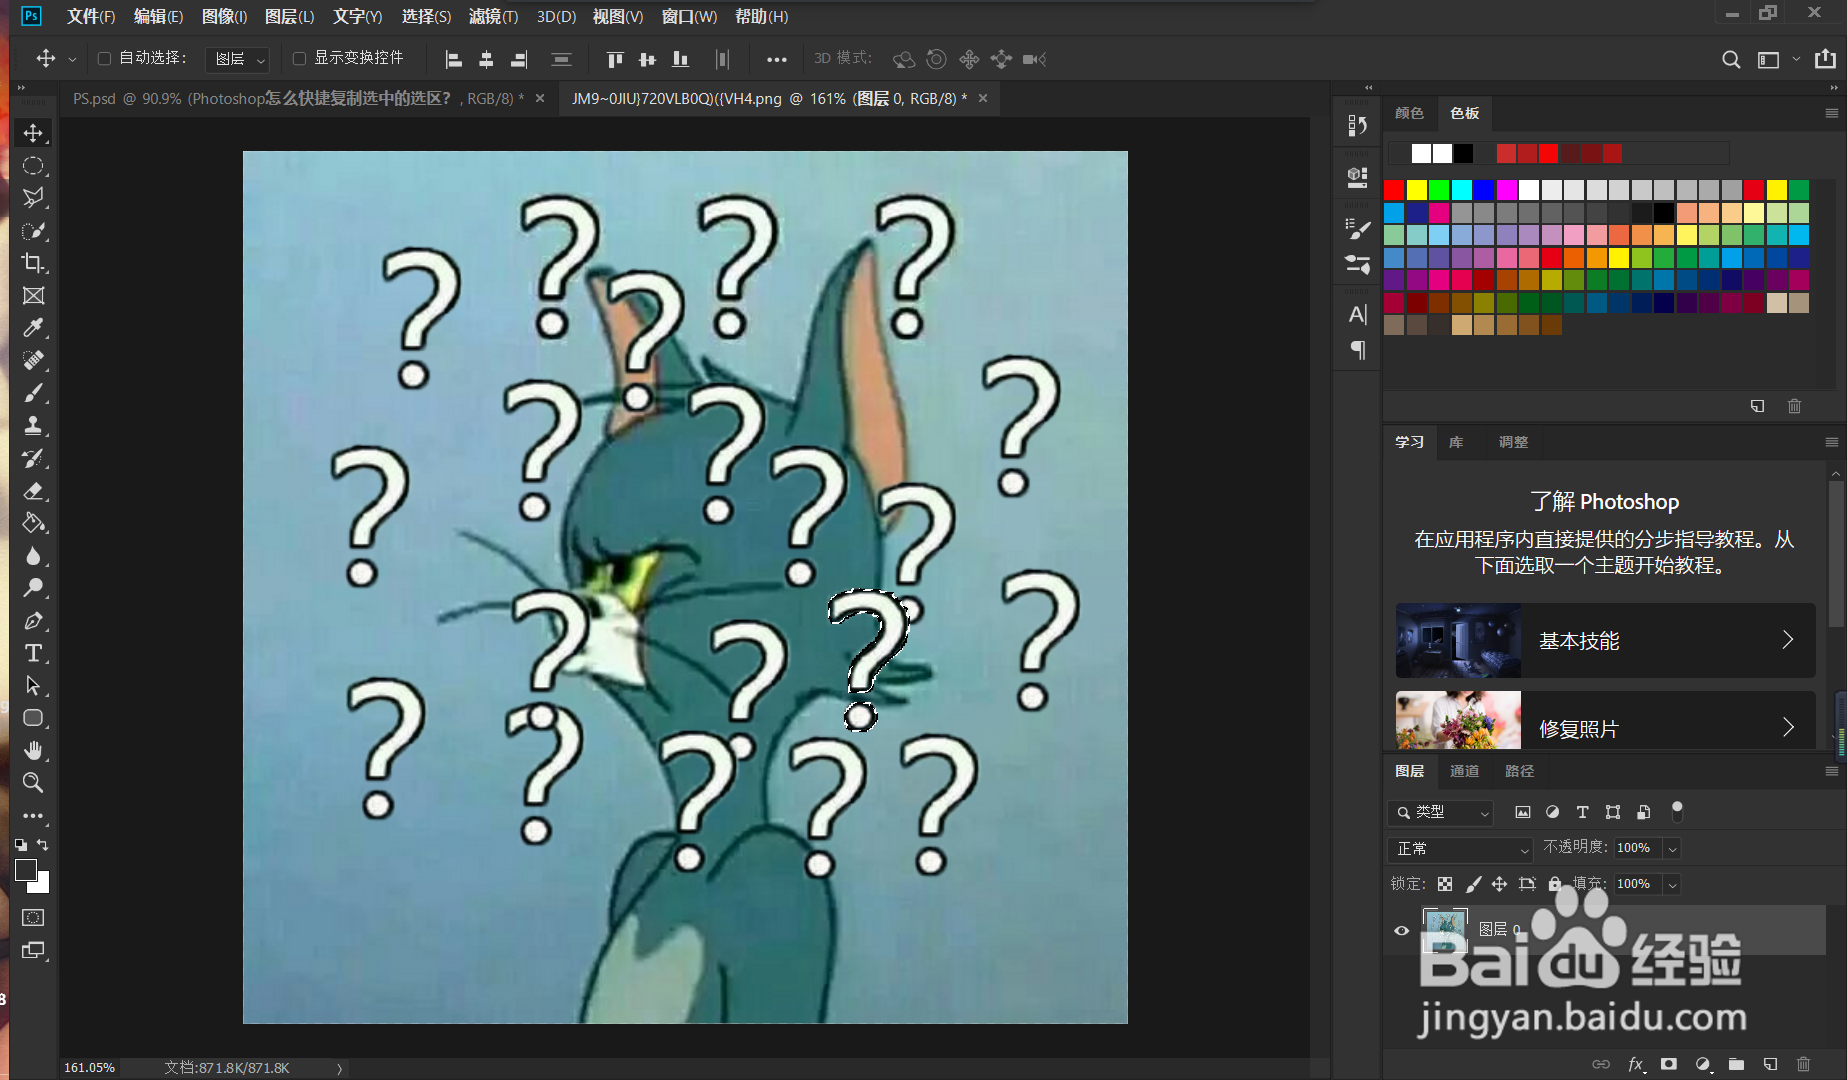Select the Horizontal Type tool

[x=33, y=653]
